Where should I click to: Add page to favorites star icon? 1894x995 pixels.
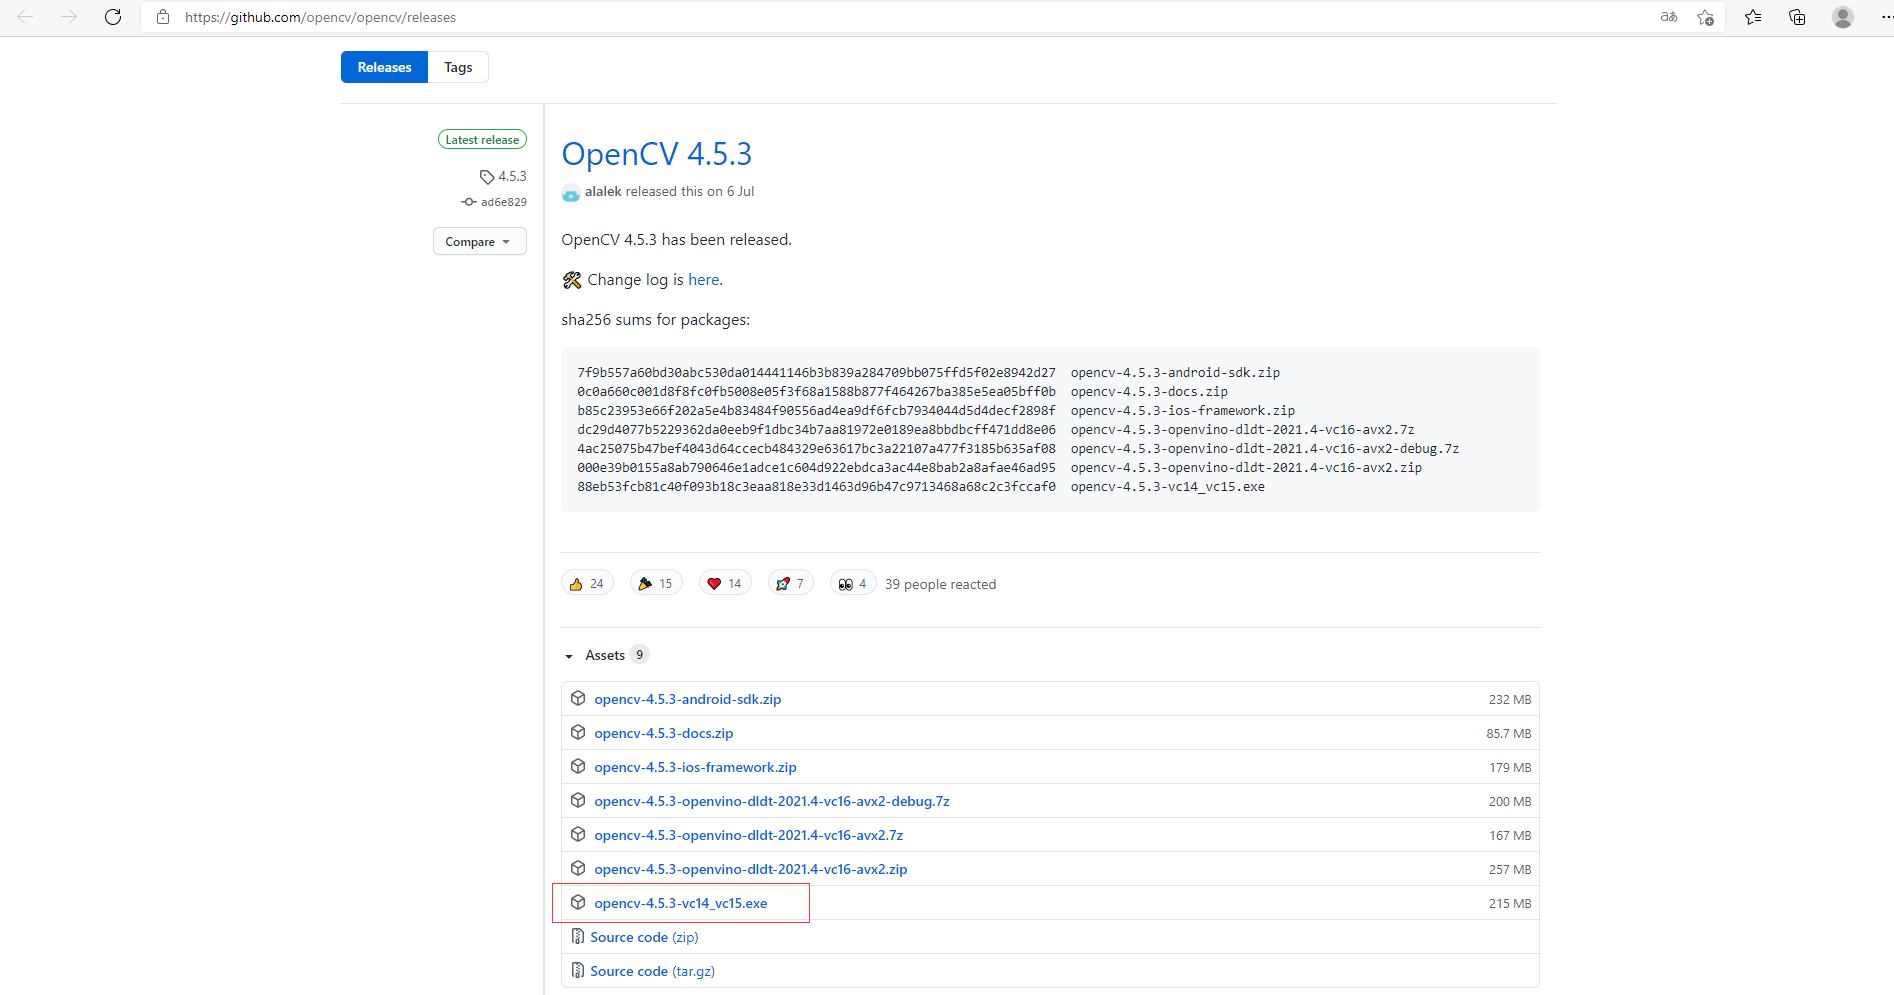(1706, 17)
